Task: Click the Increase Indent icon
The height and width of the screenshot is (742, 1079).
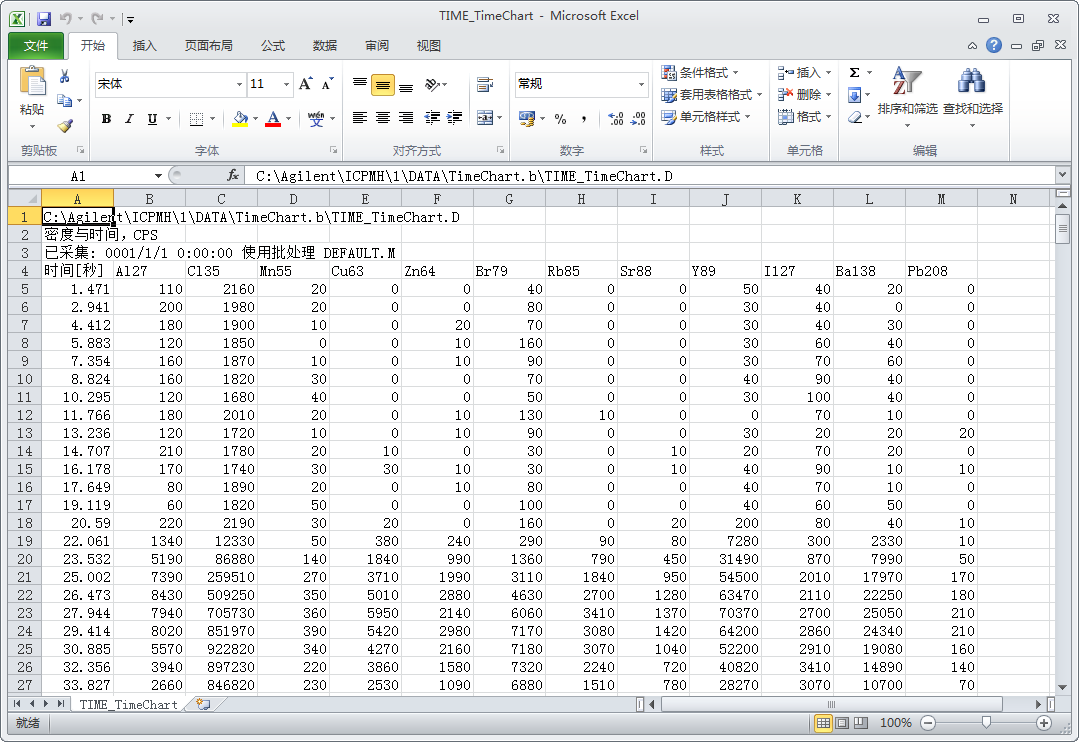Action: point(455,118)
